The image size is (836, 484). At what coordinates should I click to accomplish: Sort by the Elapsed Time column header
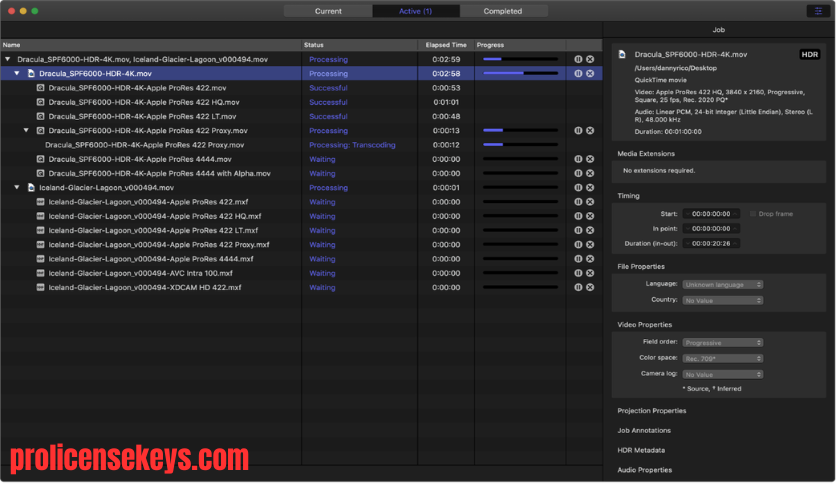coord(446,45)
